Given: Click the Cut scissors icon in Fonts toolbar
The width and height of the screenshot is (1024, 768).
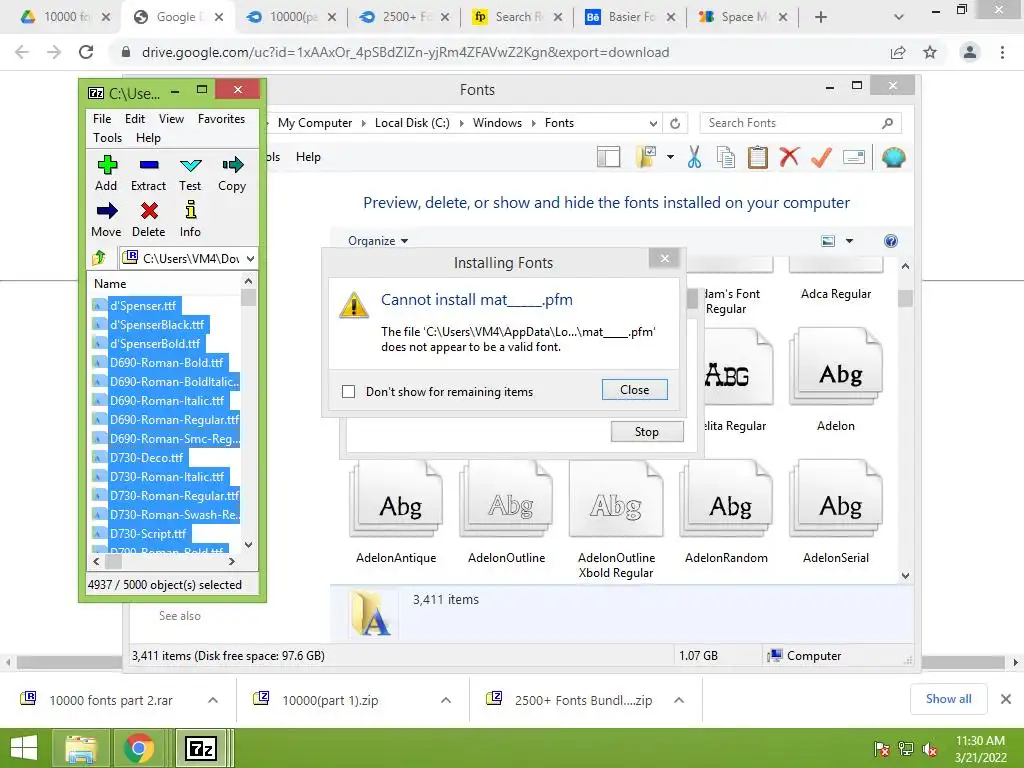Looking at the screenshot, I should (x=694, y=157).
